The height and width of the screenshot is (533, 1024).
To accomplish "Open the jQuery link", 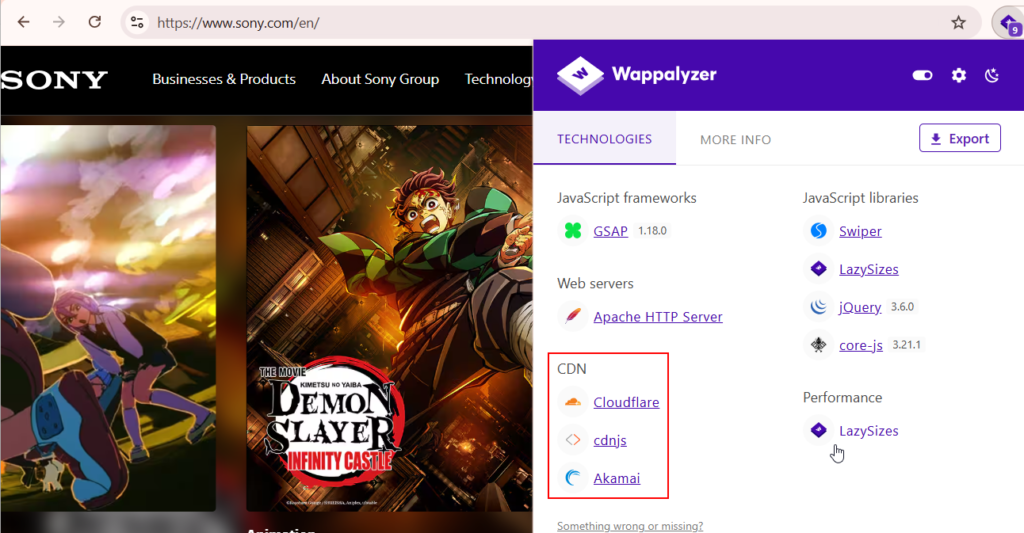I will coord(860,307).
